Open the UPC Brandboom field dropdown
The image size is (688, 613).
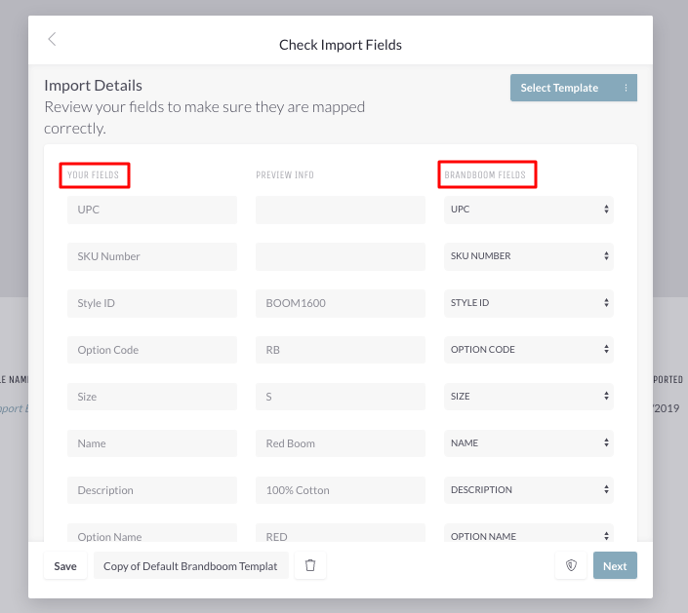point(528,209)
